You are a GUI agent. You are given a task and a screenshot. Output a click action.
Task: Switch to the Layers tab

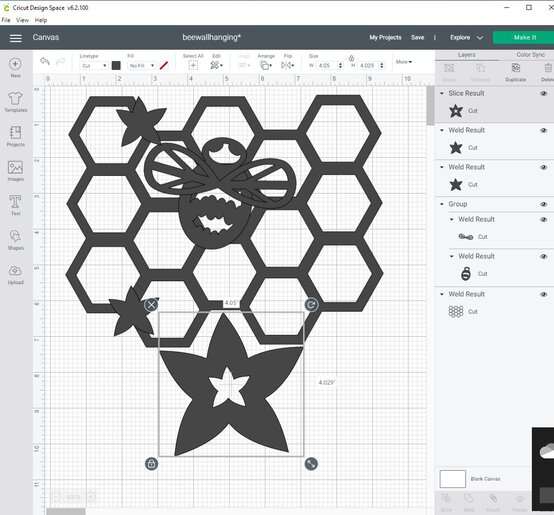pos(467,55)
